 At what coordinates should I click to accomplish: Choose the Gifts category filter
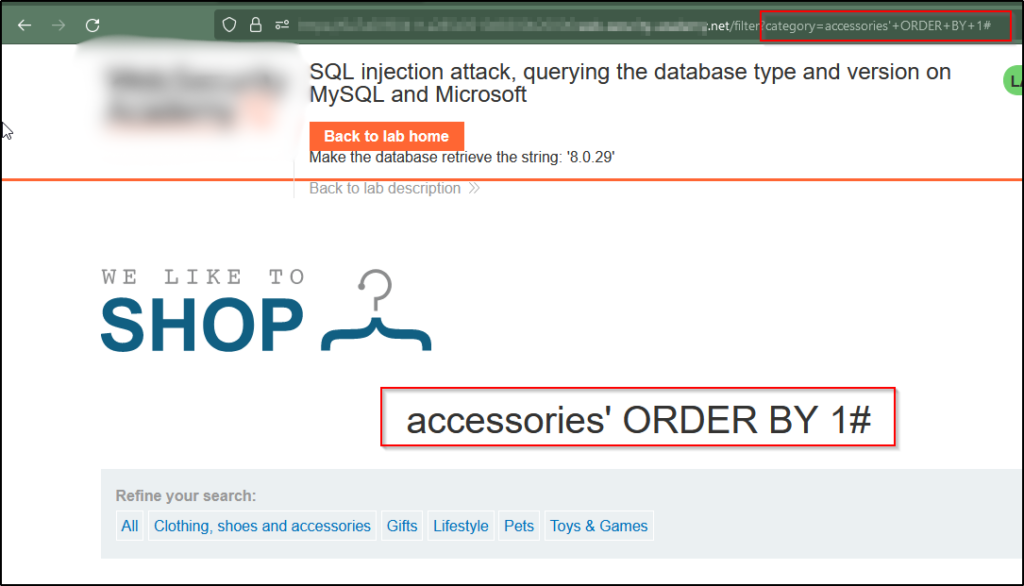pos(402,526)
